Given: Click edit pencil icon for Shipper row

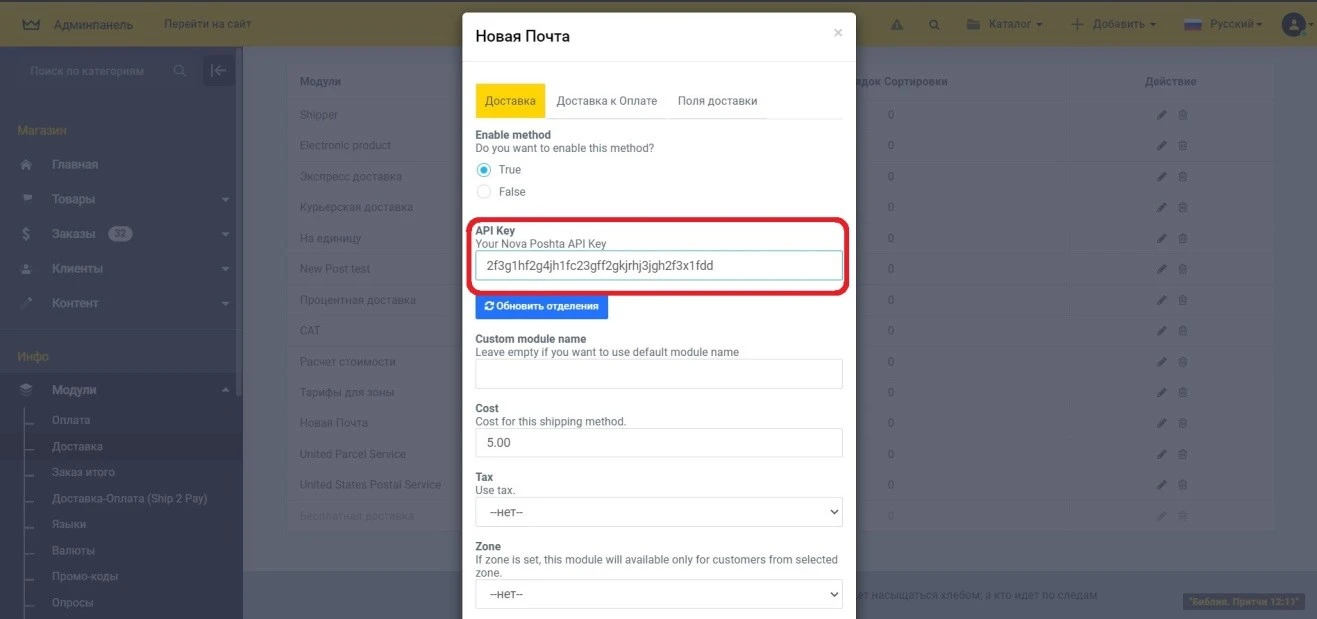Looking at the screenshot, I should (x=1161, y=115).
